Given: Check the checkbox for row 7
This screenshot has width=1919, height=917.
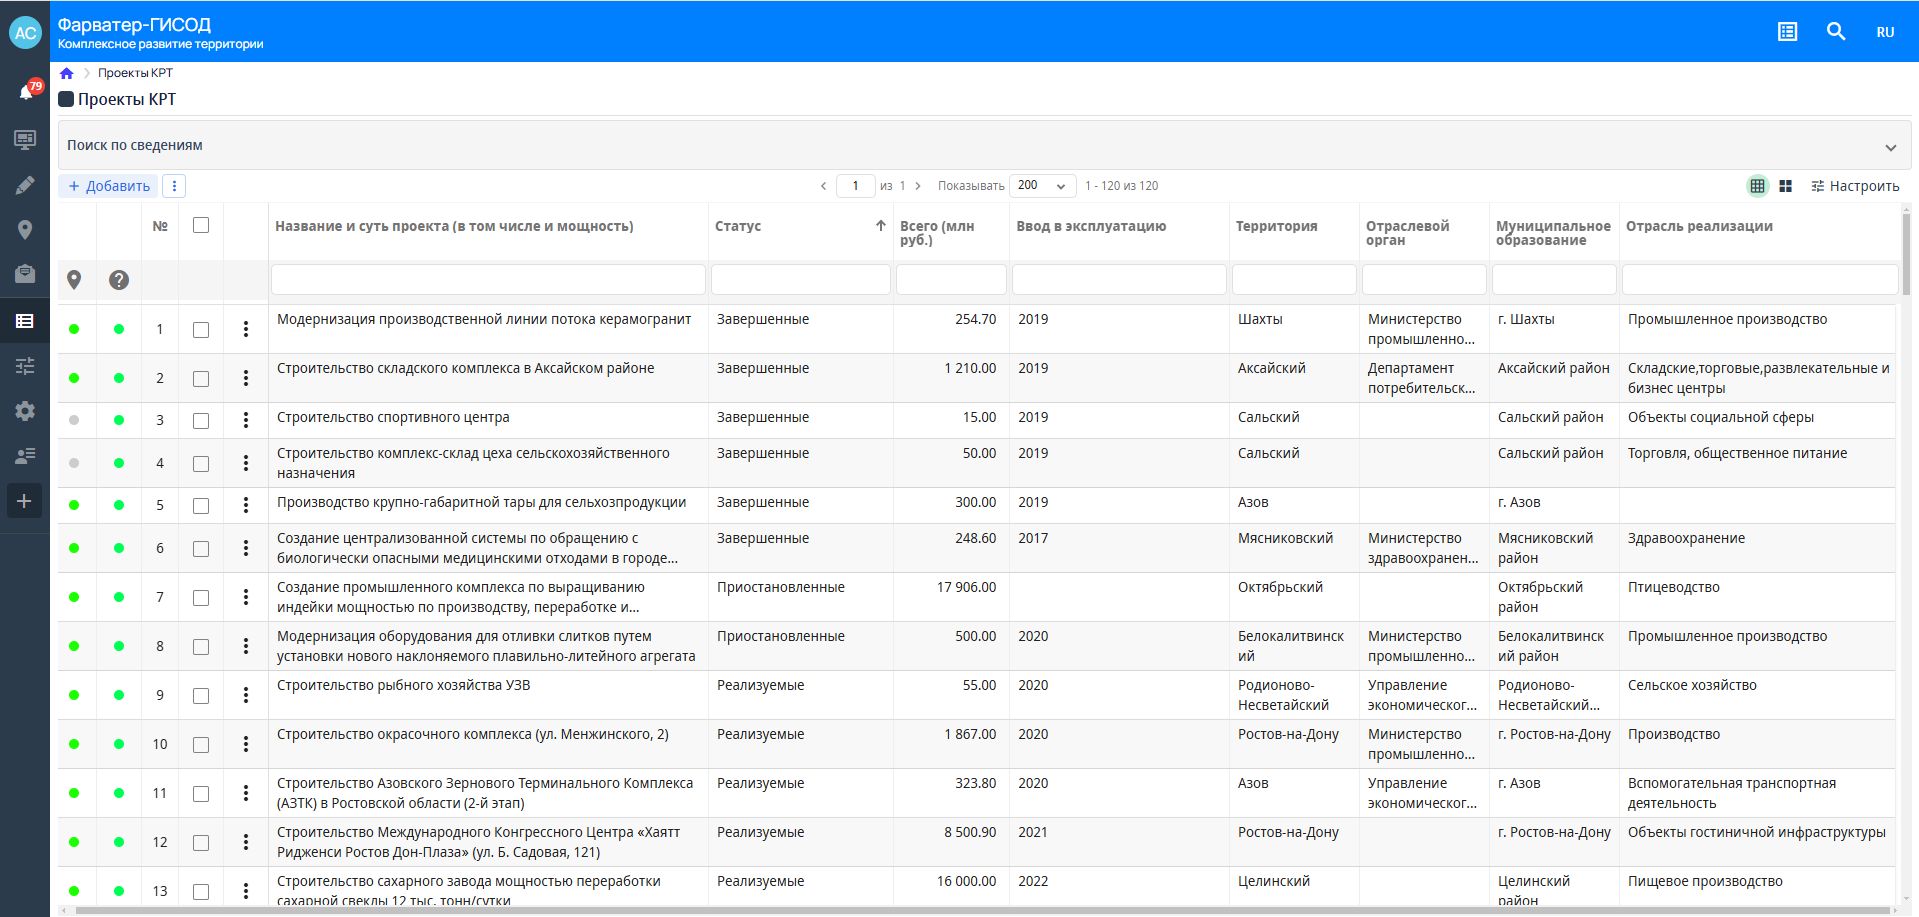Looking at the screenshot, I should [x=201, y=598].
